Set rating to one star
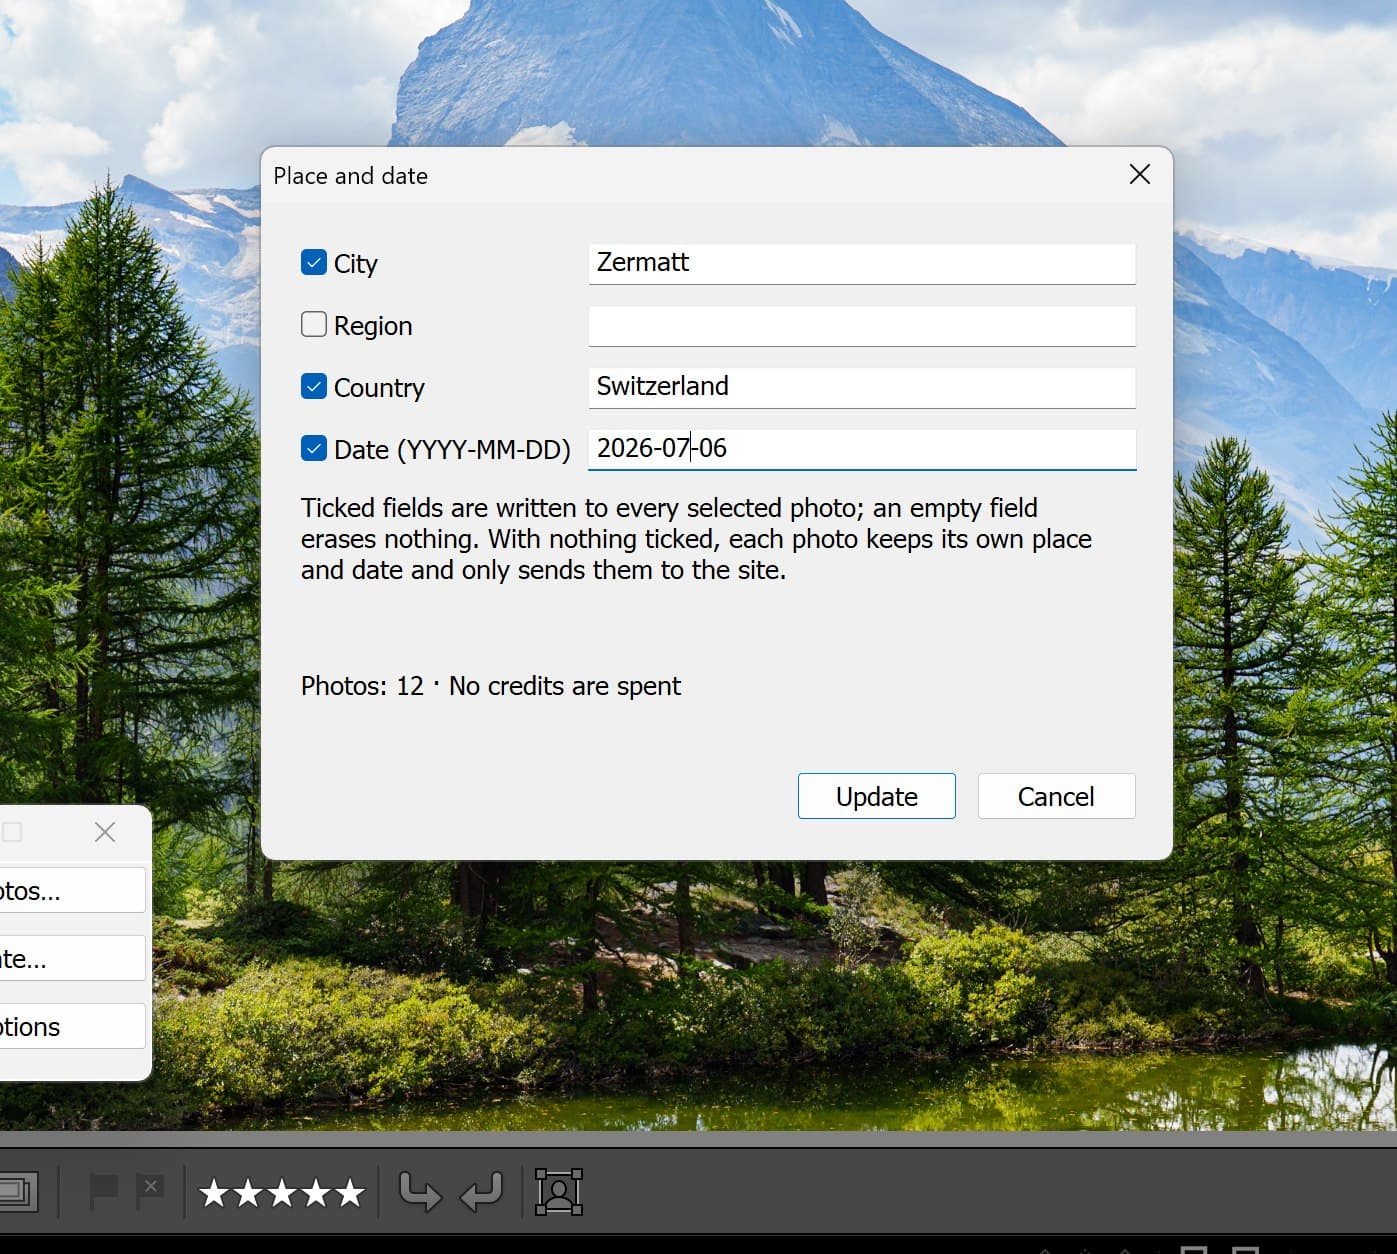The width and height of the screenshot is (1397, 1254). point(213,1192)
